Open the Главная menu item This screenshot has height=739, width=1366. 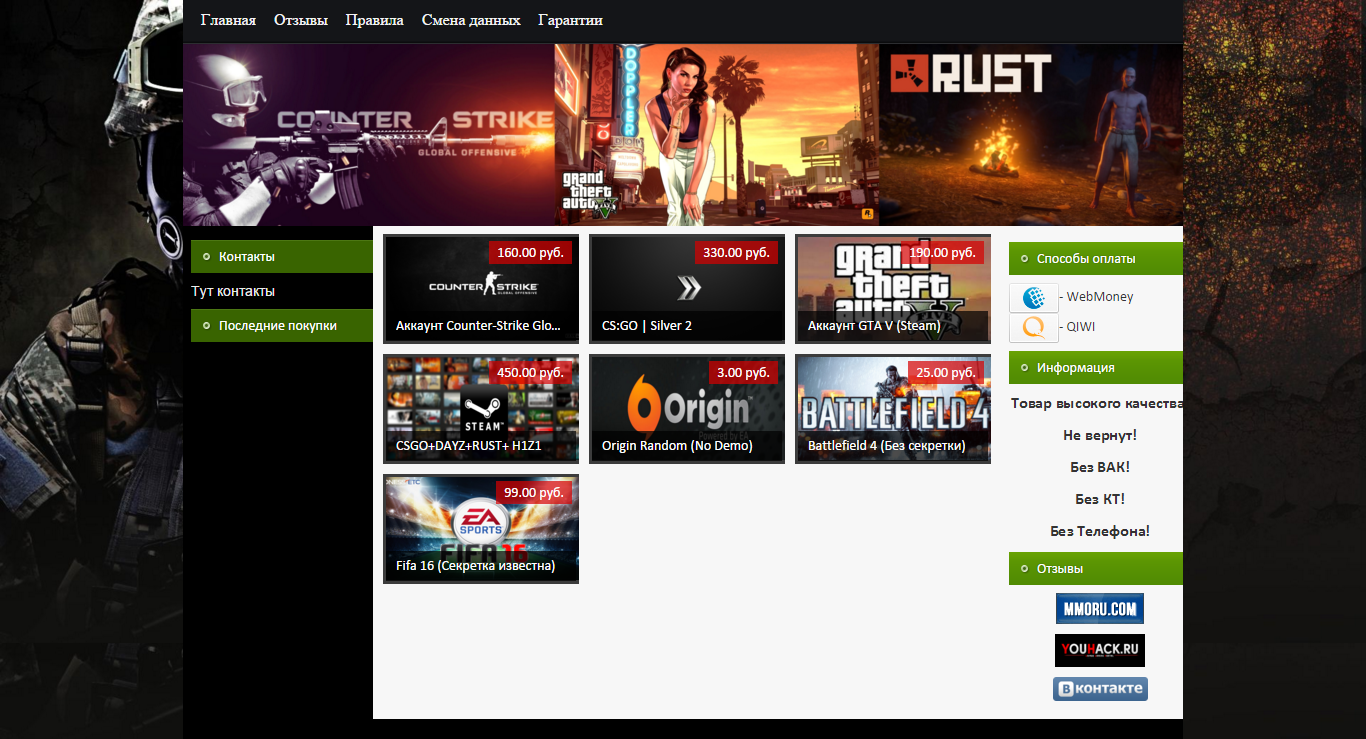pyautogui.click(x=228, y=20)
